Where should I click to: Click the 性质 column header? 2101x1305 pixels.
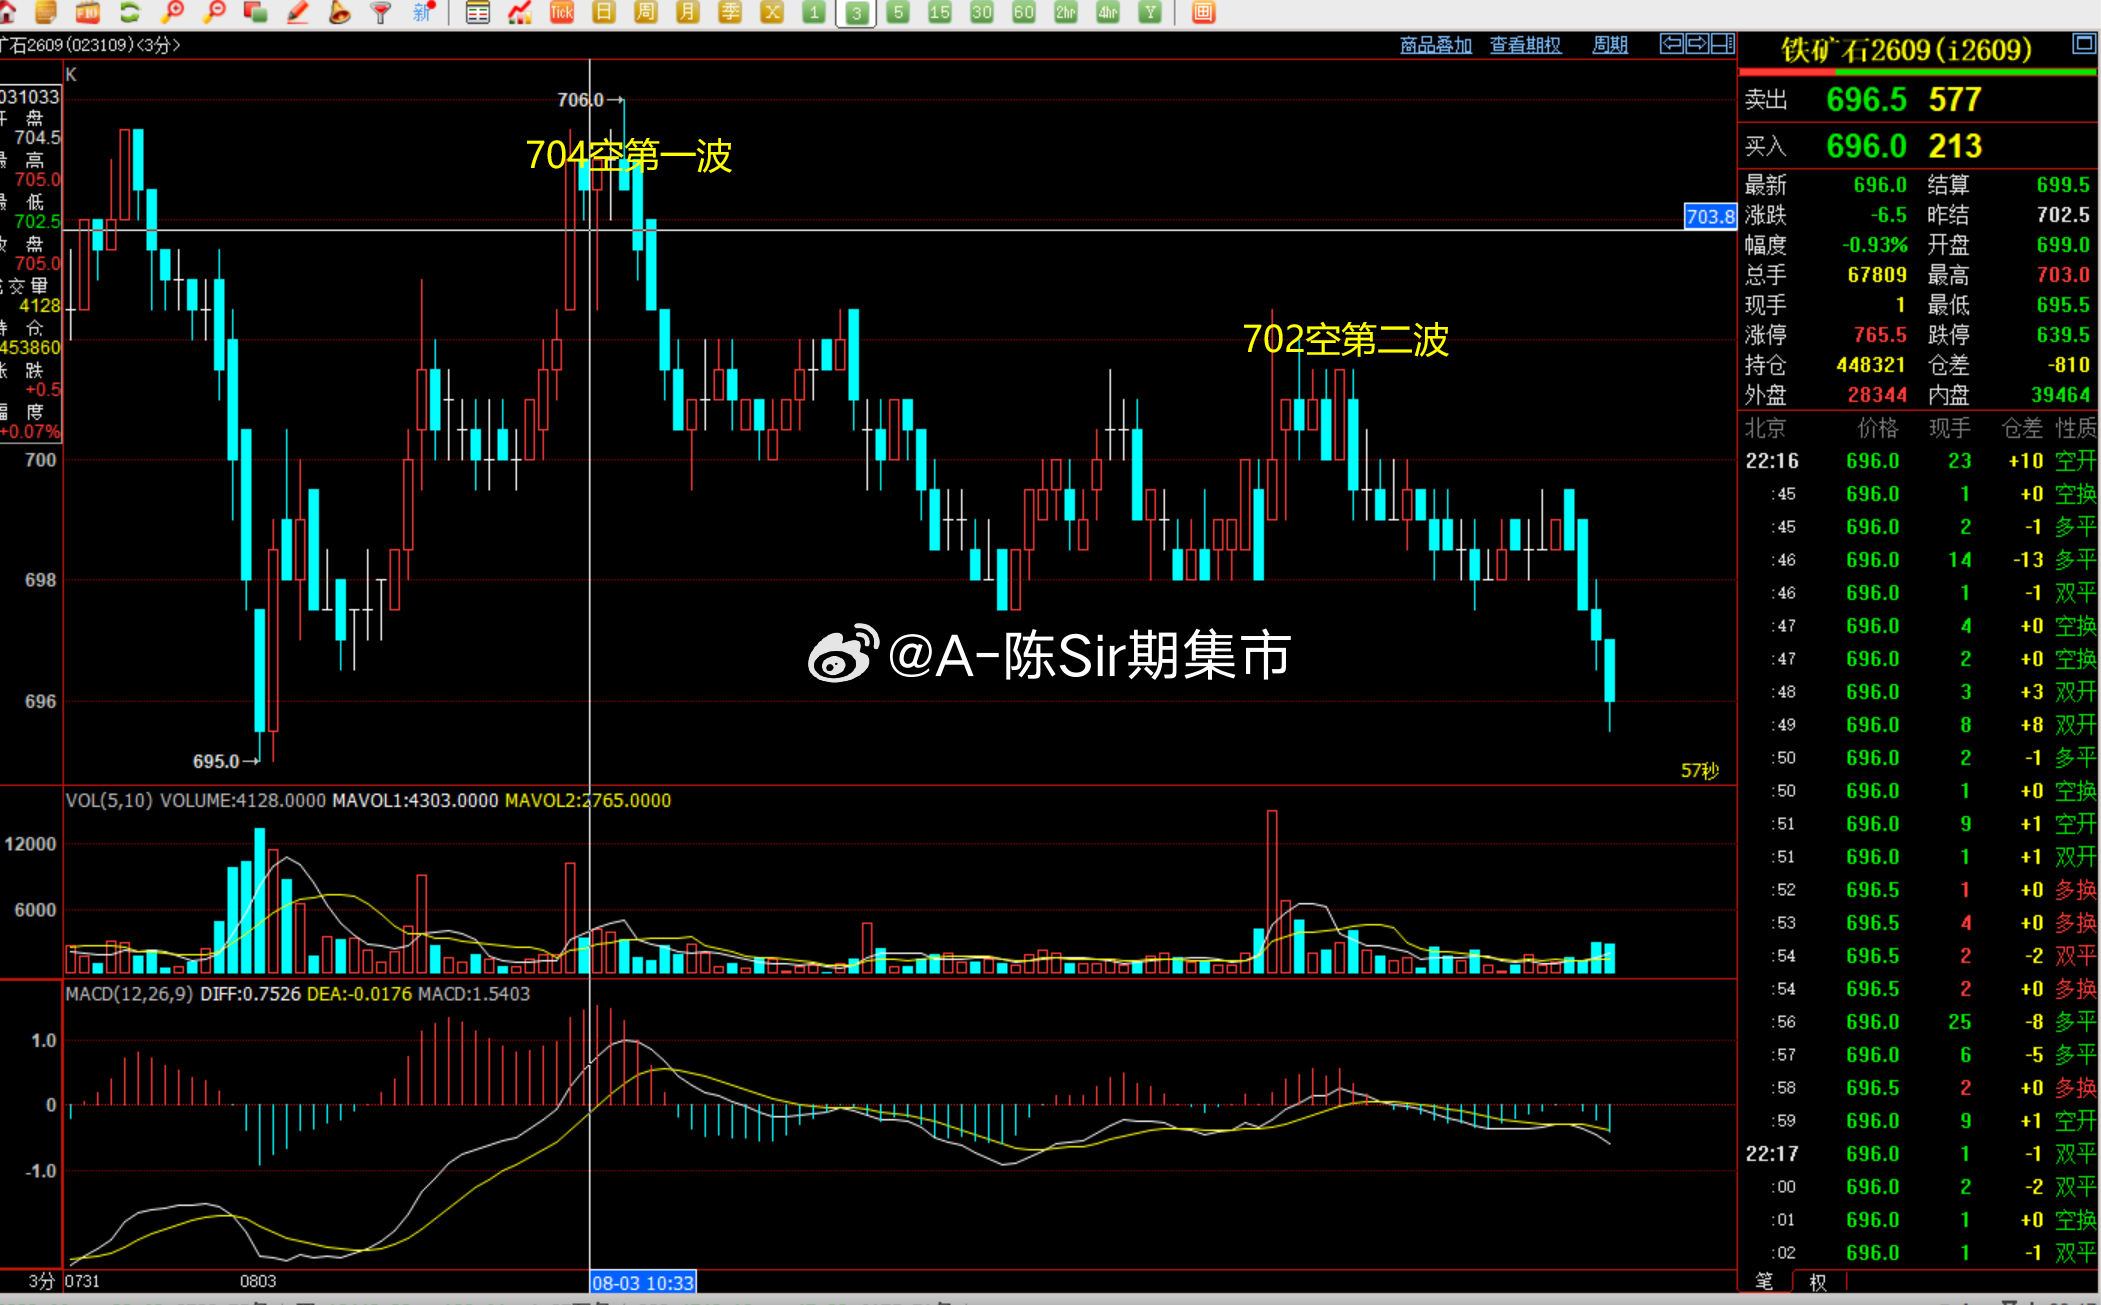[2076, 428]
